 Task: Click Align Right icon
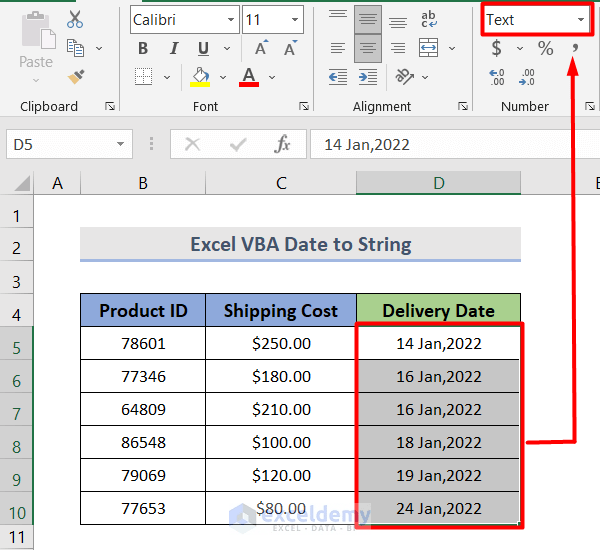pos(398,48)
